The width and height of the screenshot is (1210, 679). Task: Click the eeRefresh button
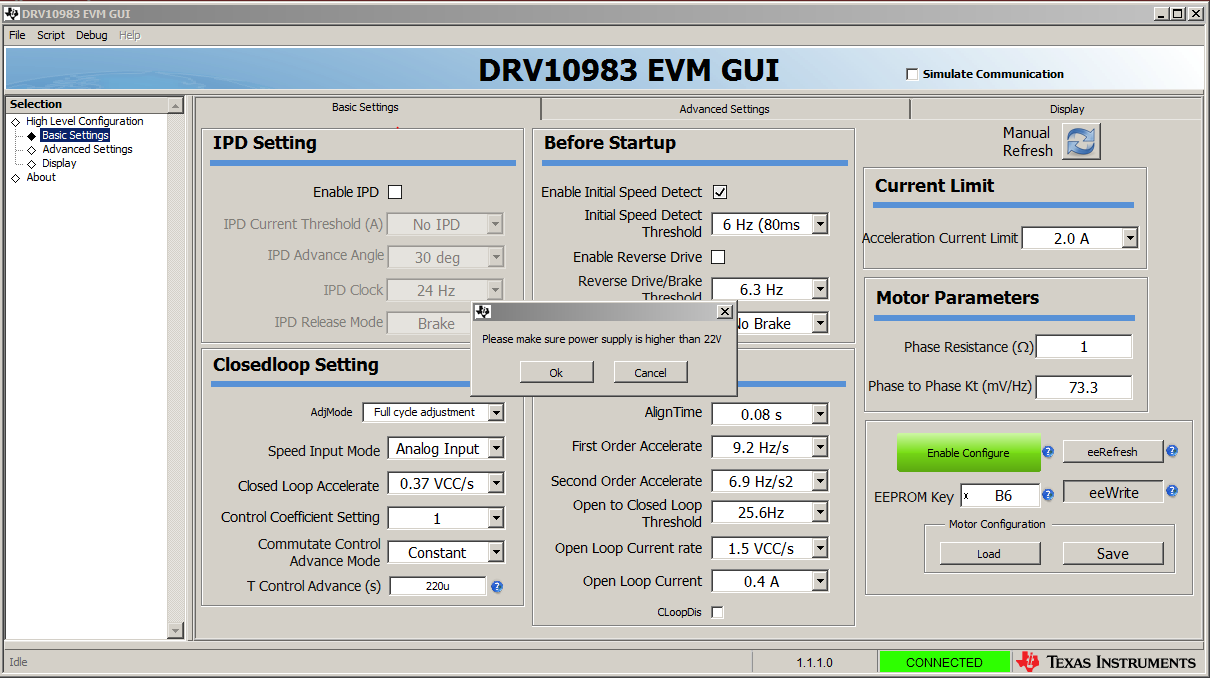tap(1113, 451)
